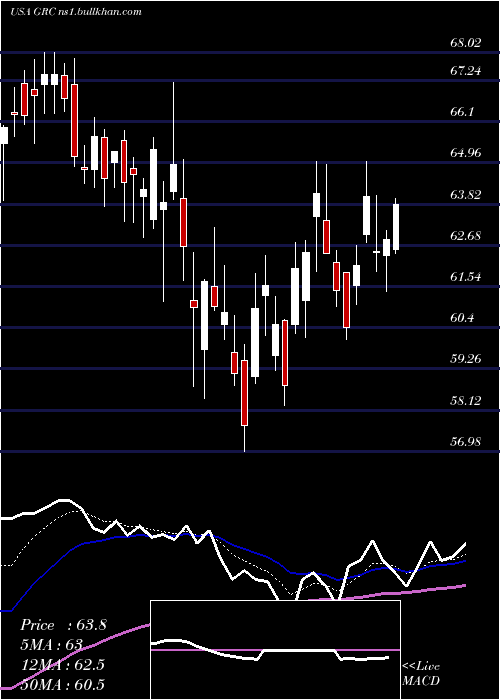The image size is (500, 700).
Task: Click the 63.82 price level label
Action: 466,194
